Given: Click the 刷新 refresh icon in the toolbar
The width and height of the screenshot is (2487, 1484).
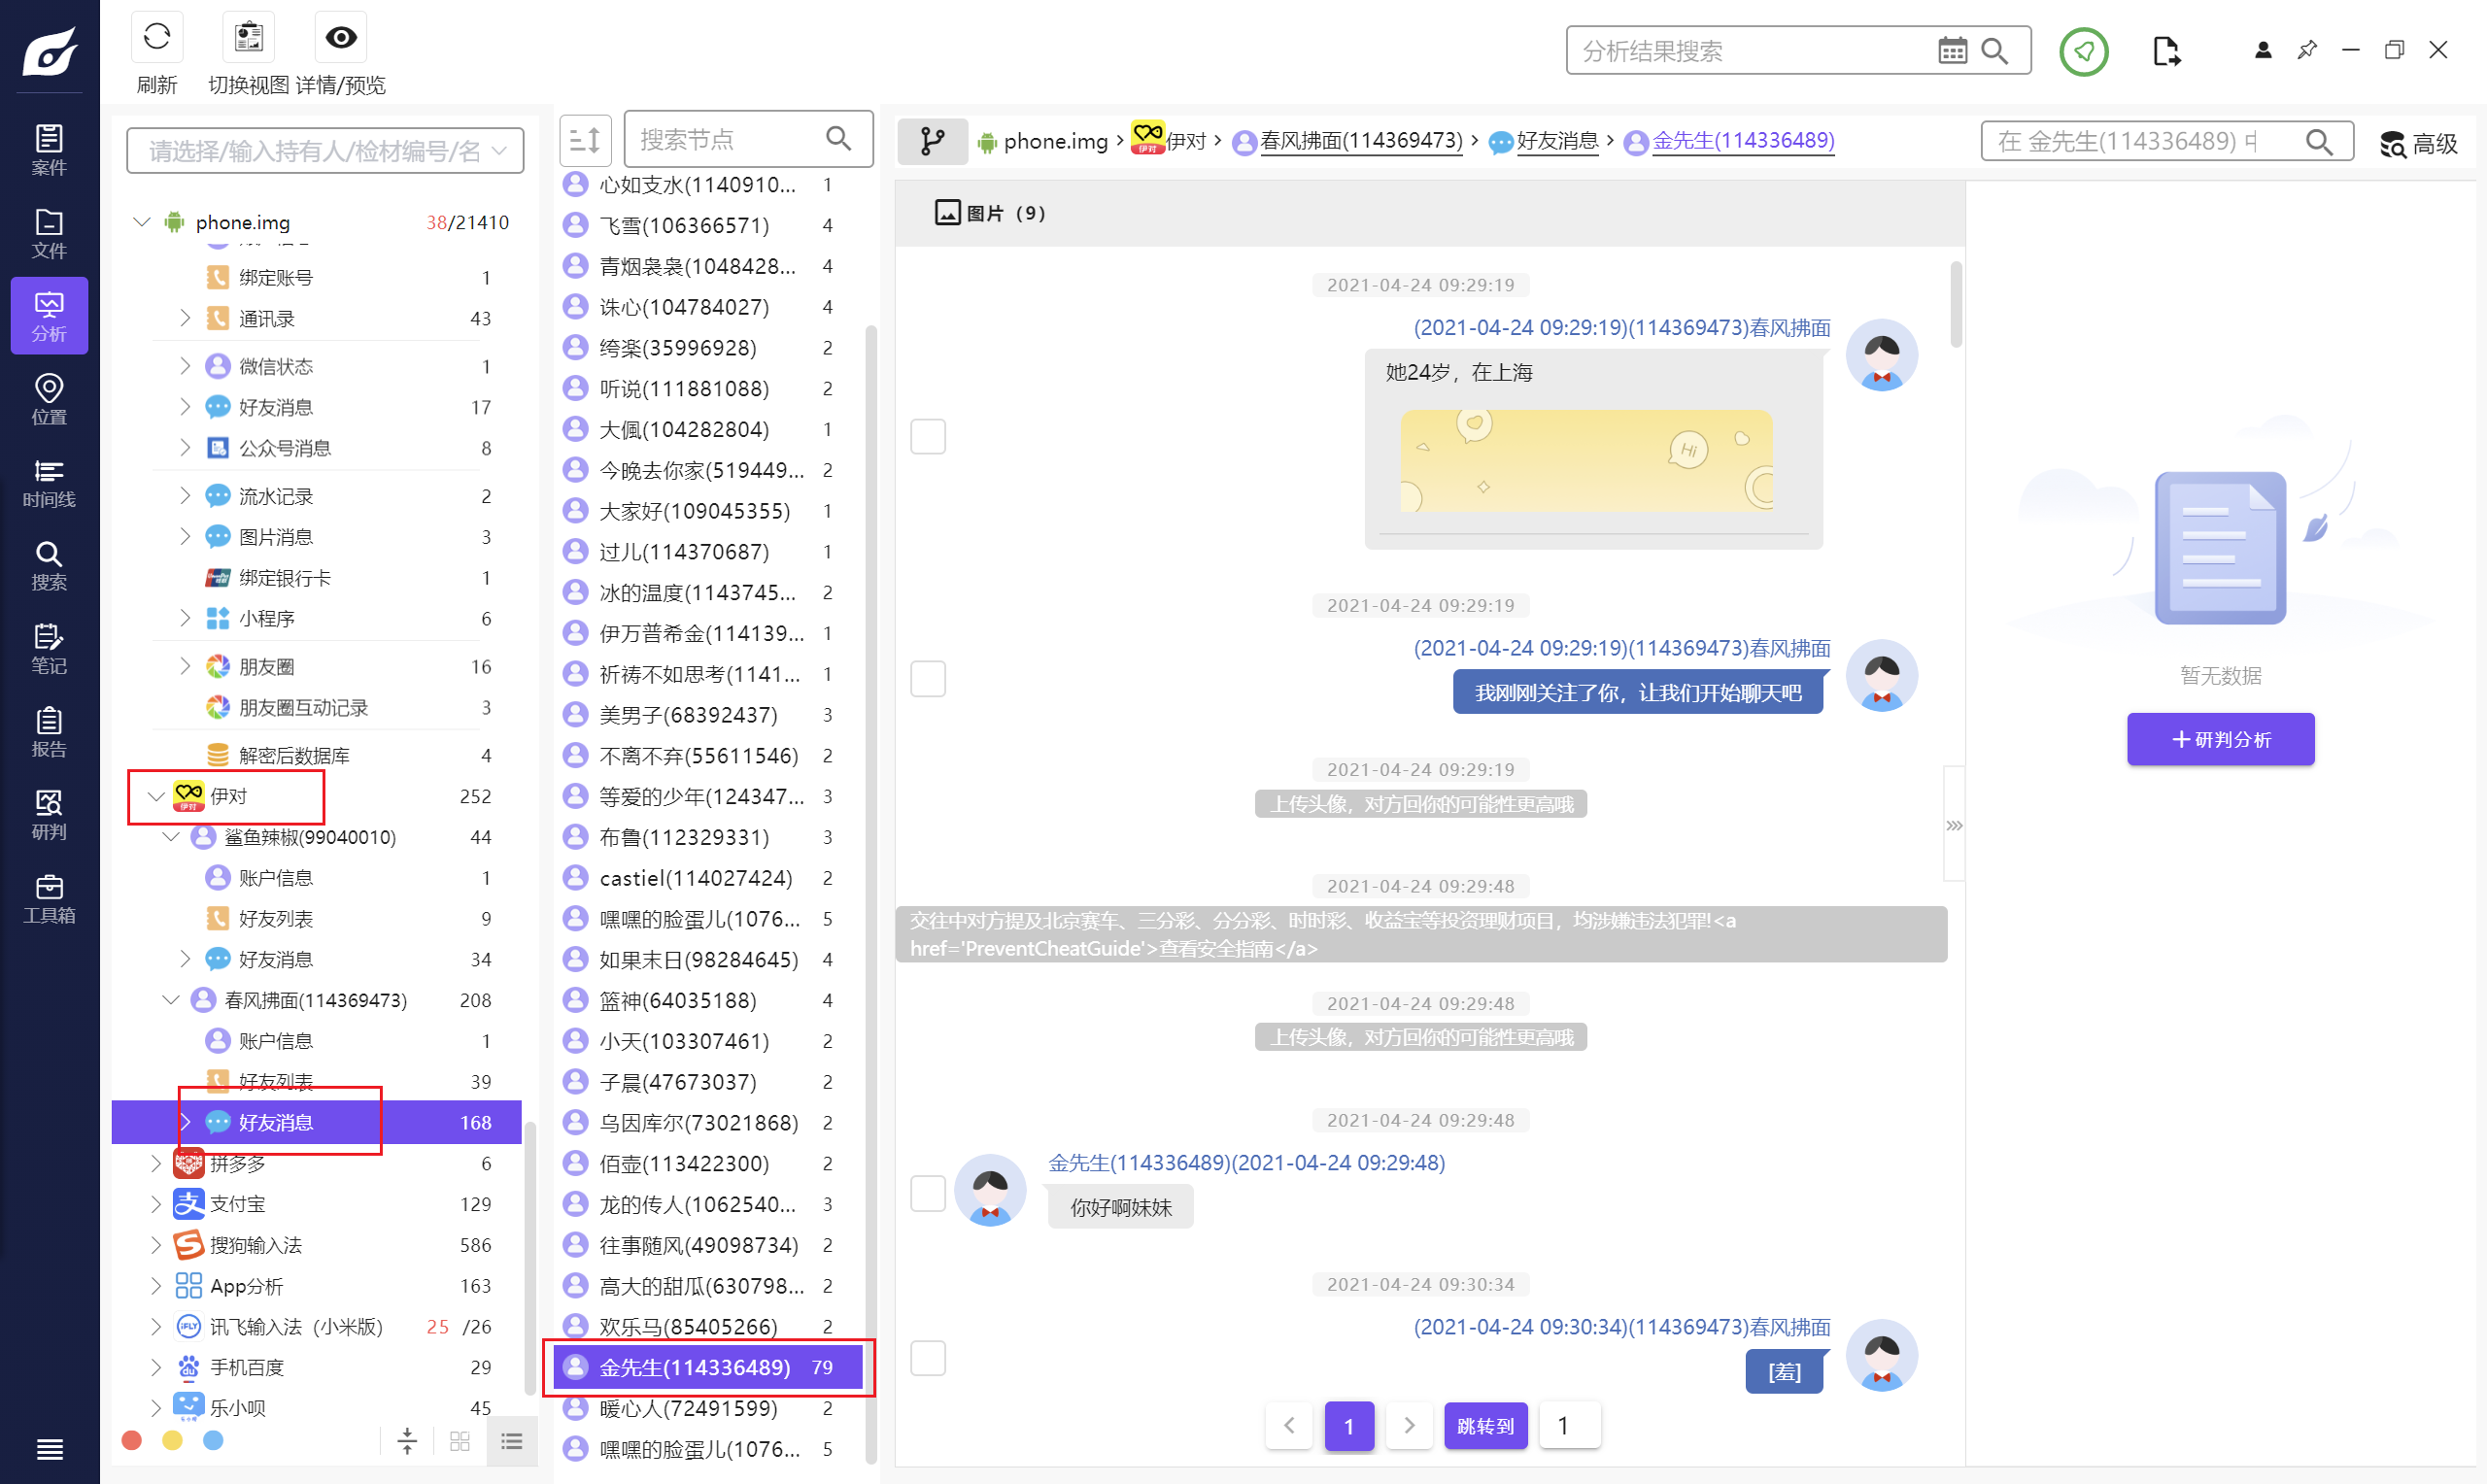Looking at the screenshot, I should coord(156,37).
